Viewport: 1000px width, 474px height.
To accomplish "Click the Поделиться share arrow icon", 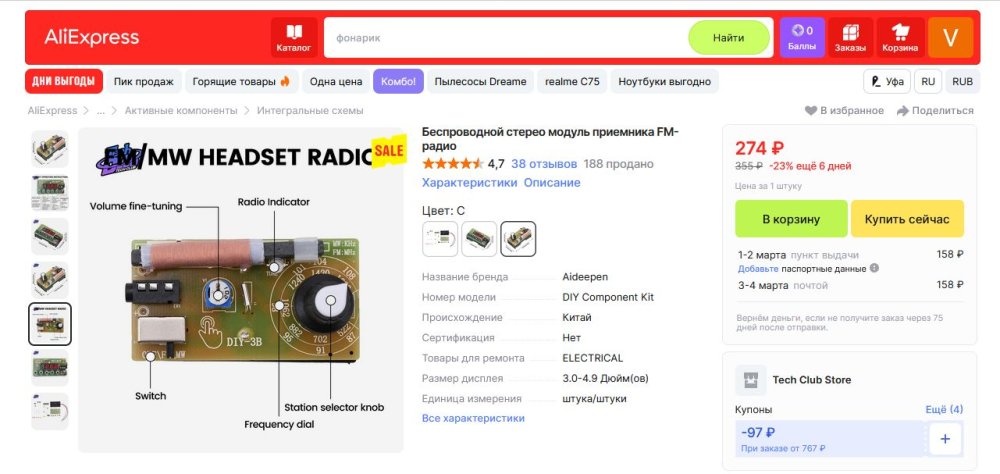I will (902, 111).
